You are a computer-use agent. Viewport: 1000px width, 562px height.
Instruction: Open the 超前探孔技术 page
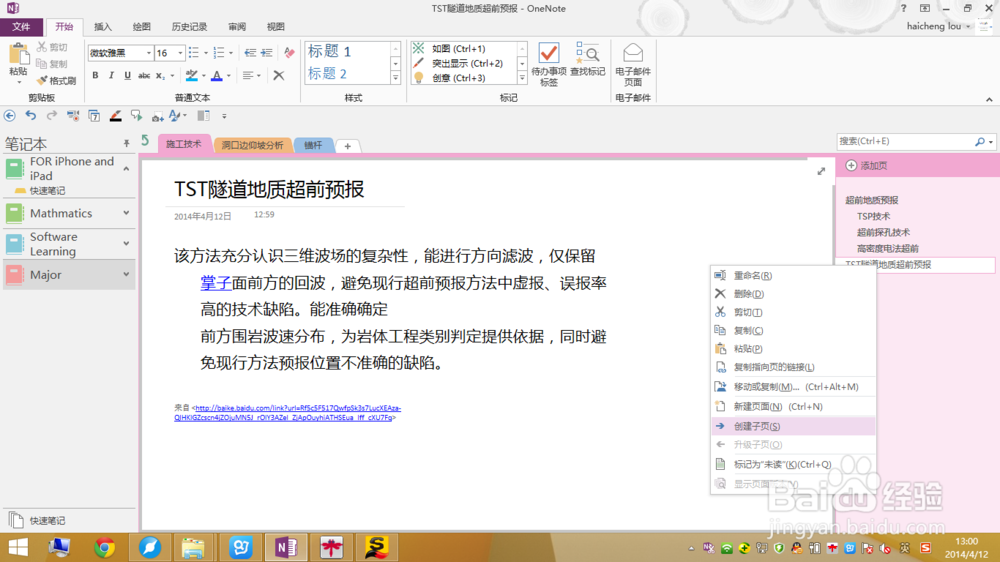tap(883, 232)
